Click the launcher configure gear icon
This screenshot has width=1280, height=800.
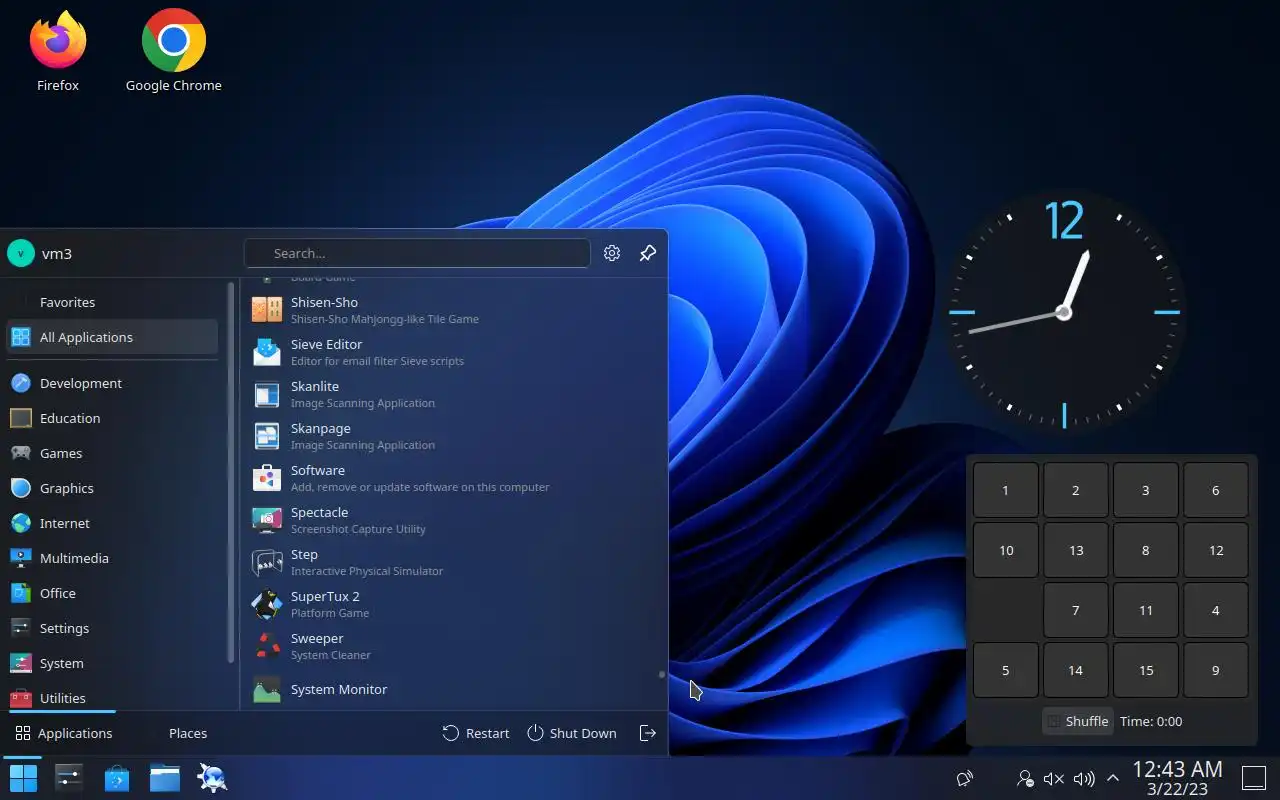tap(612, 253)
